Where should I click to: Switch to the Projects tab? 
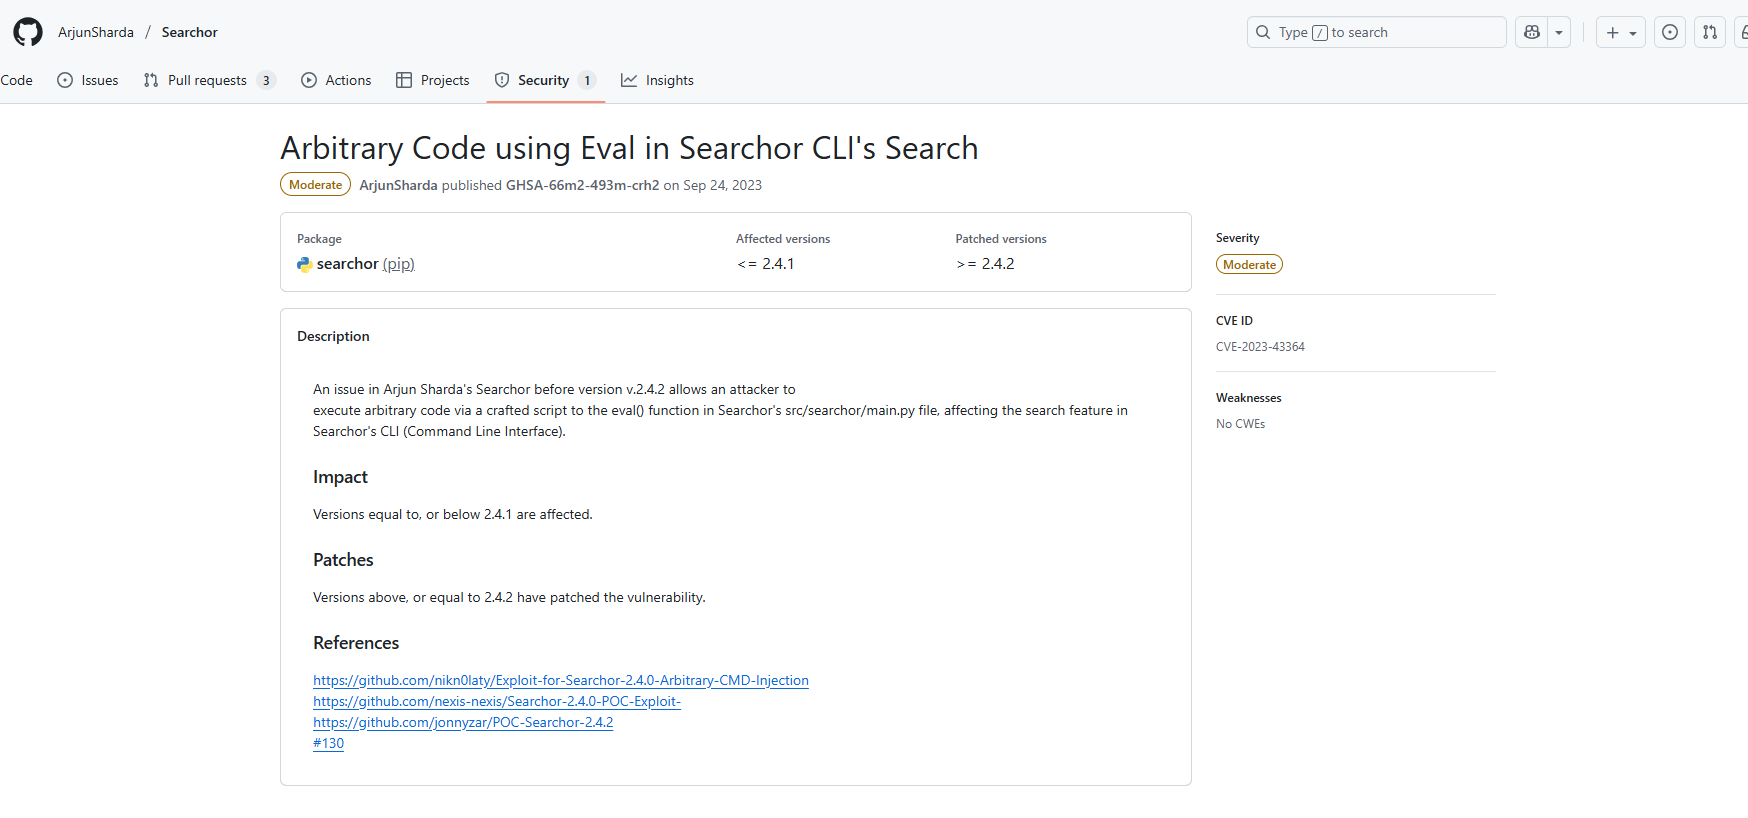[x=433, y=80]
